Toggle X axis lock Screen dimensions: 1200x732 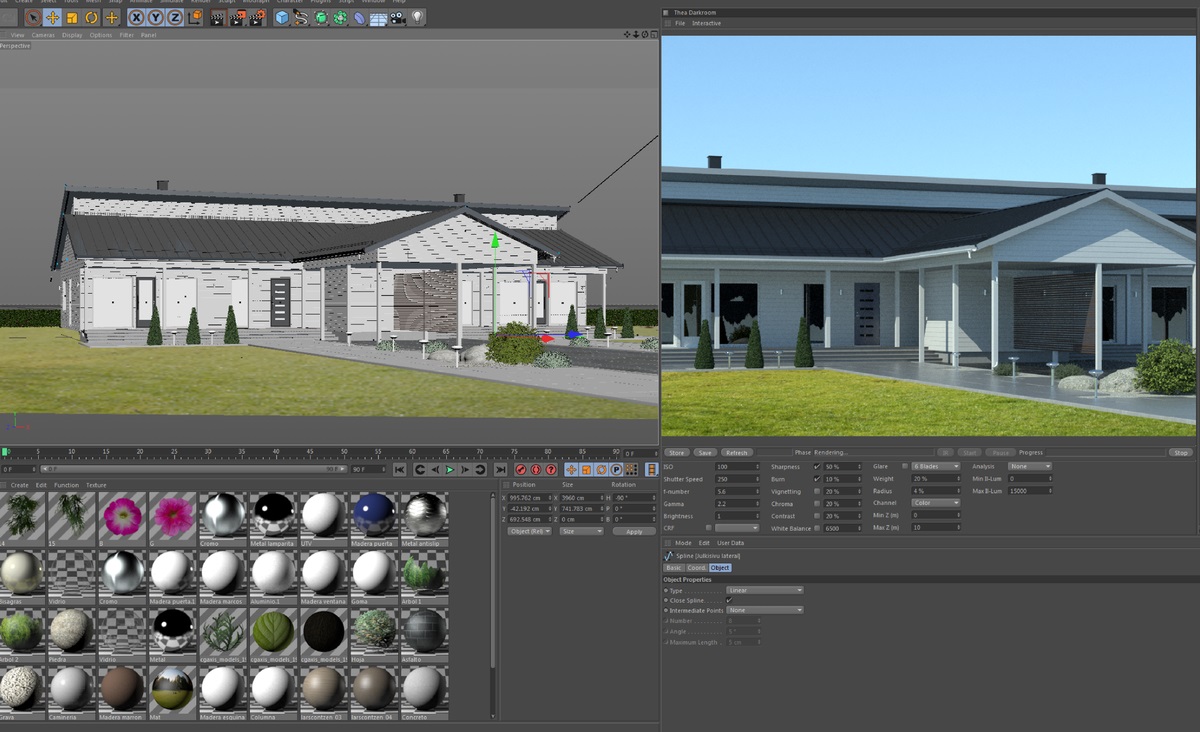tap(137, 17)
